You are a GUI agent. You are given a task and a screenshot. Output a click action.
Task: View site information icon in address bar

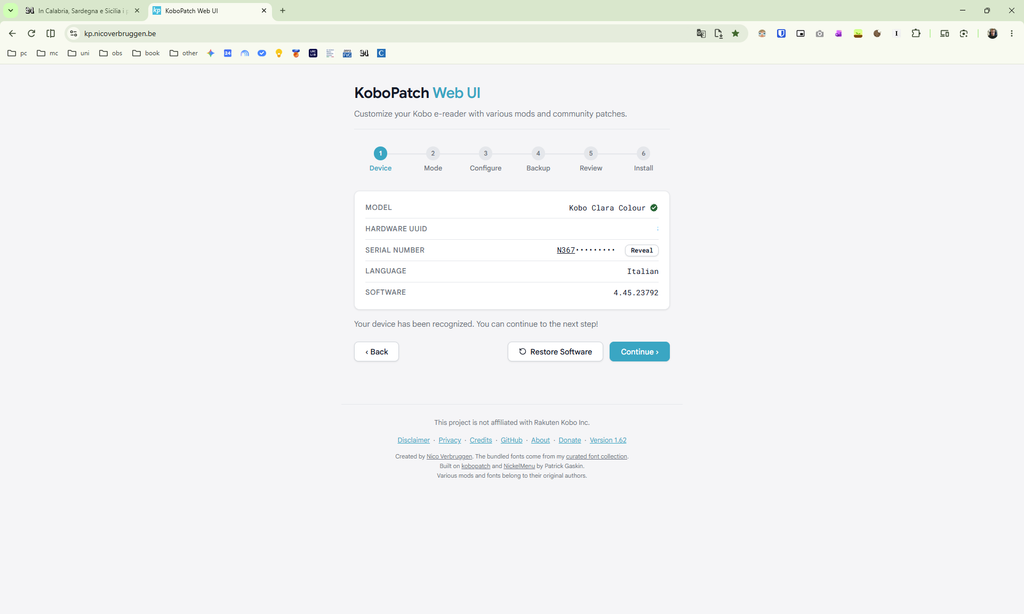(x=74, y=33)
